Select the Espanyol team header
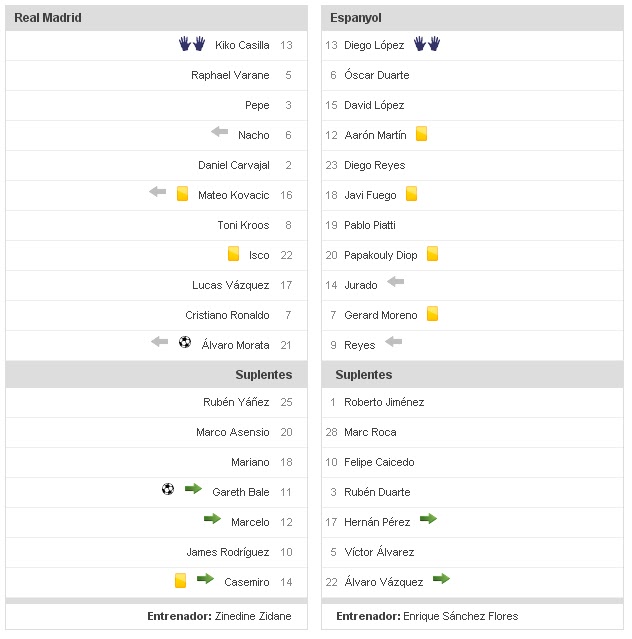 tap(356, 18)
